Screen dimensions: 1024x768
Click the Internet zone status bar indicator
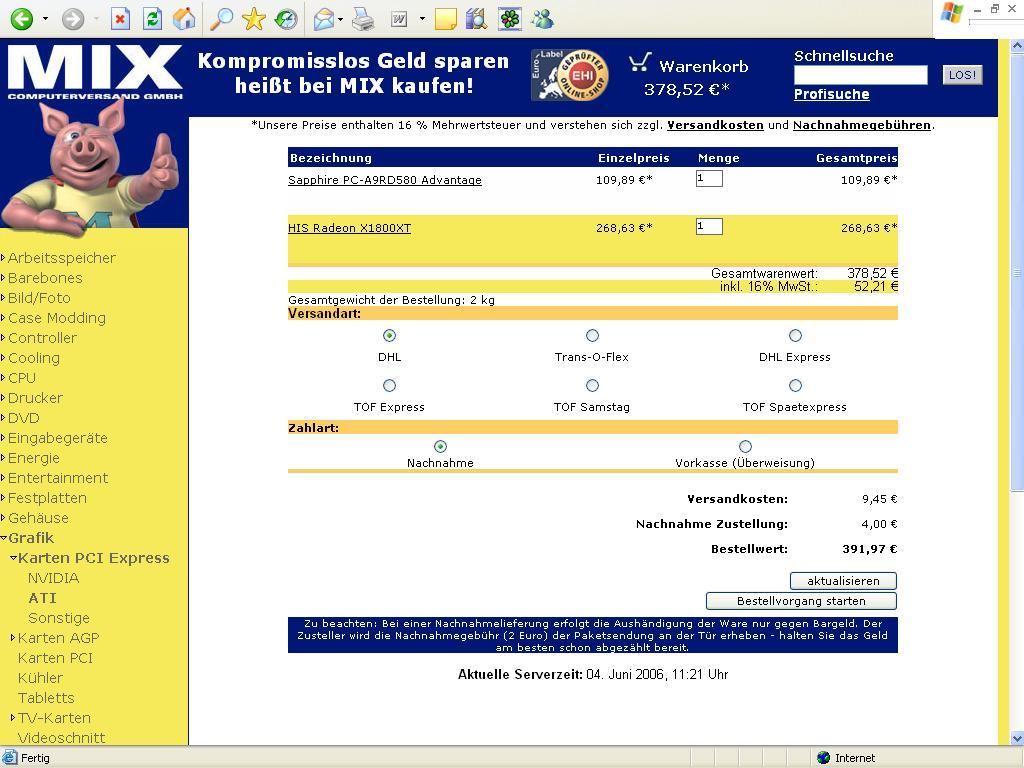point(846,758)
